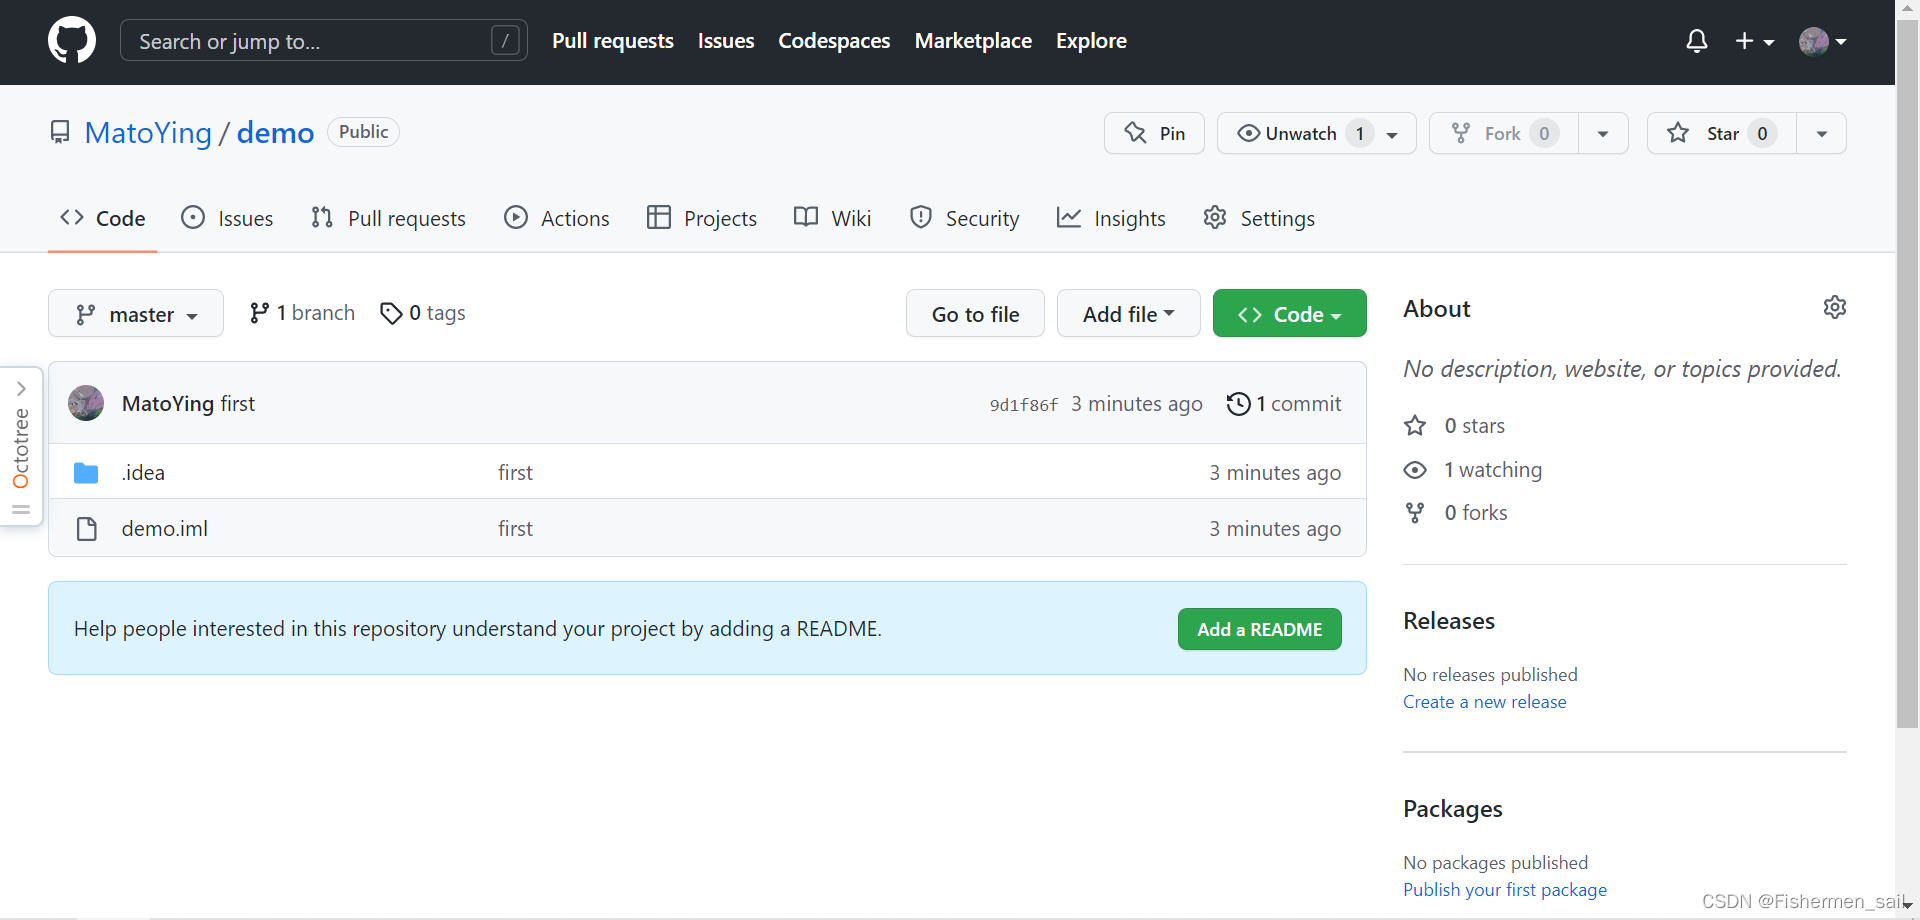Expand the Star lists dropdown arrow
This screenshot has height=920, width=1920.
click(1821, 133)
